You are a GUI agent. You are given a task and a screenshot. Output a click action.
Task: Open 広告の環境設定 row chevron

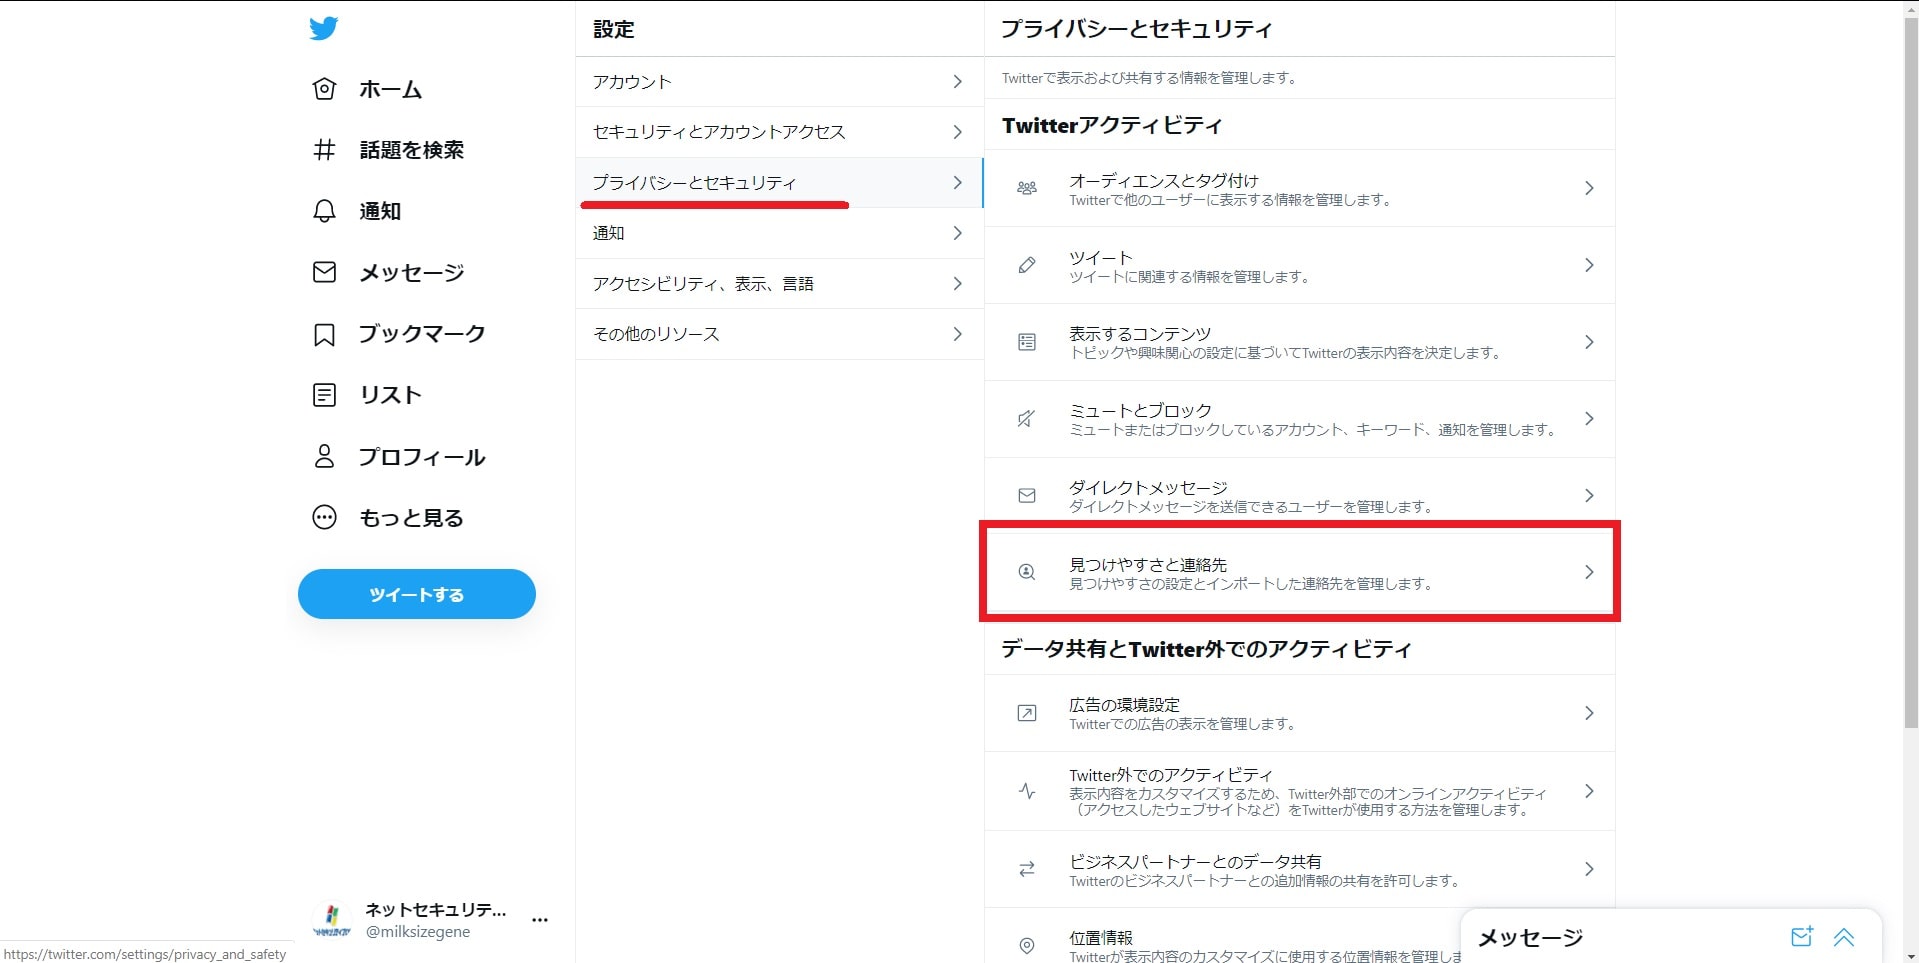click(x=1589, y=713)
